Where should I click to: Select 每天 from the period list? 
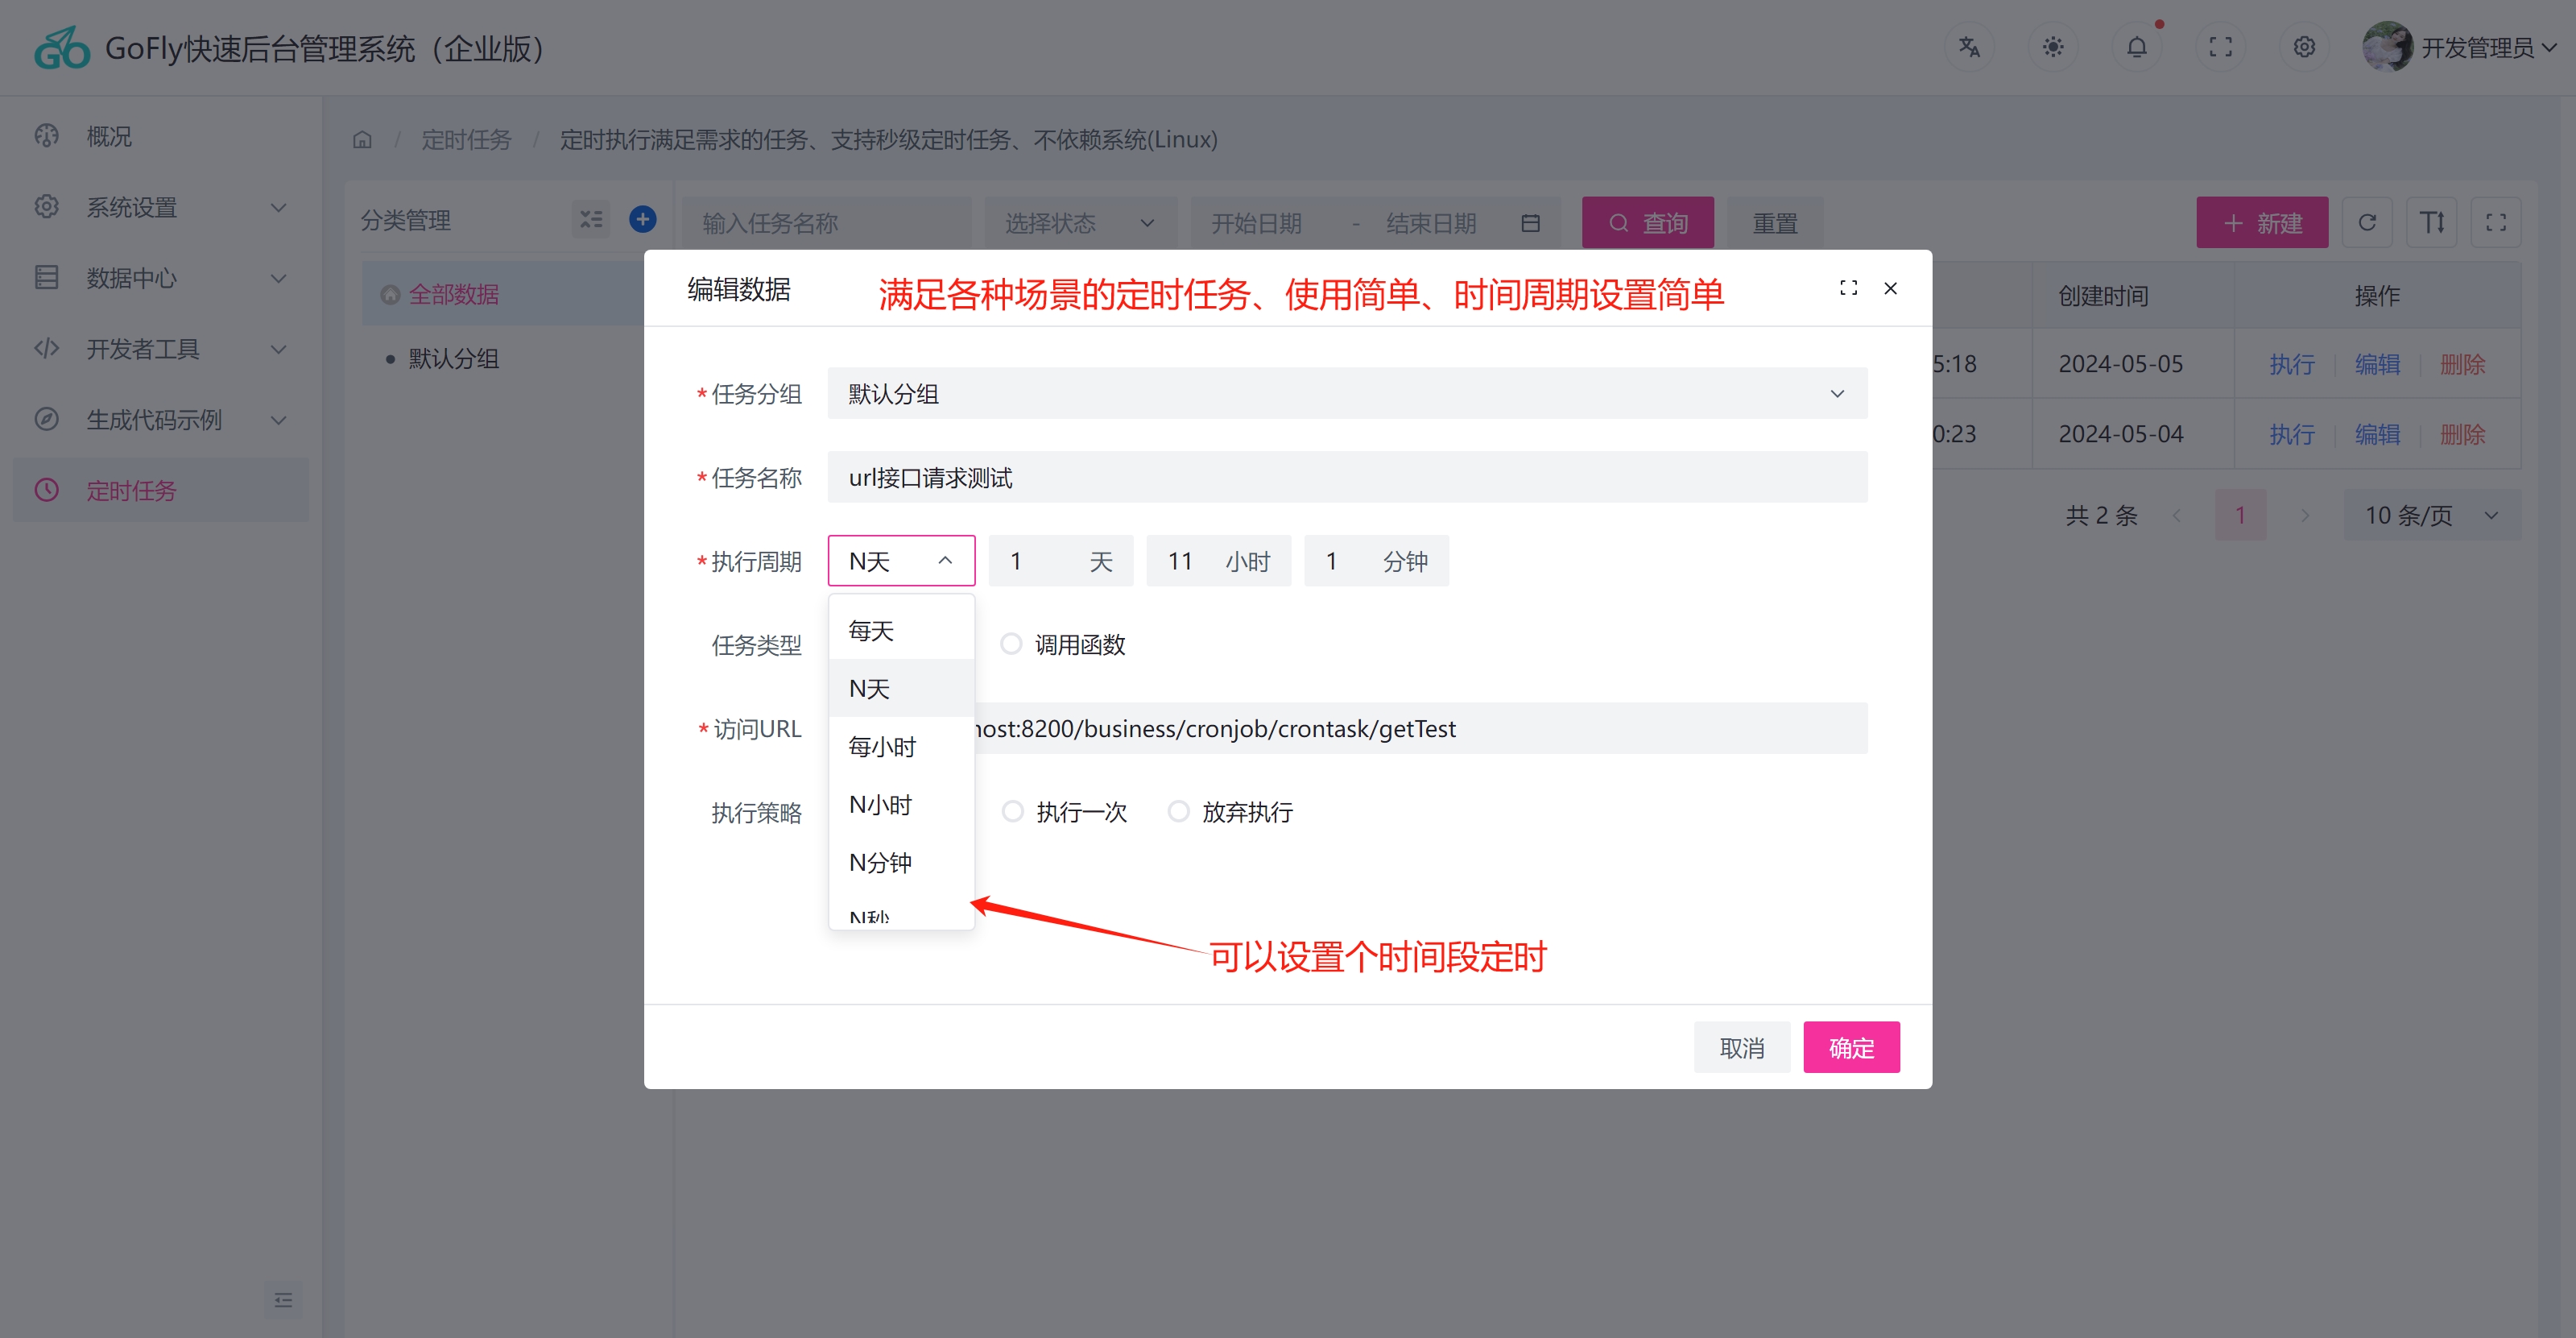coord(901,630)
